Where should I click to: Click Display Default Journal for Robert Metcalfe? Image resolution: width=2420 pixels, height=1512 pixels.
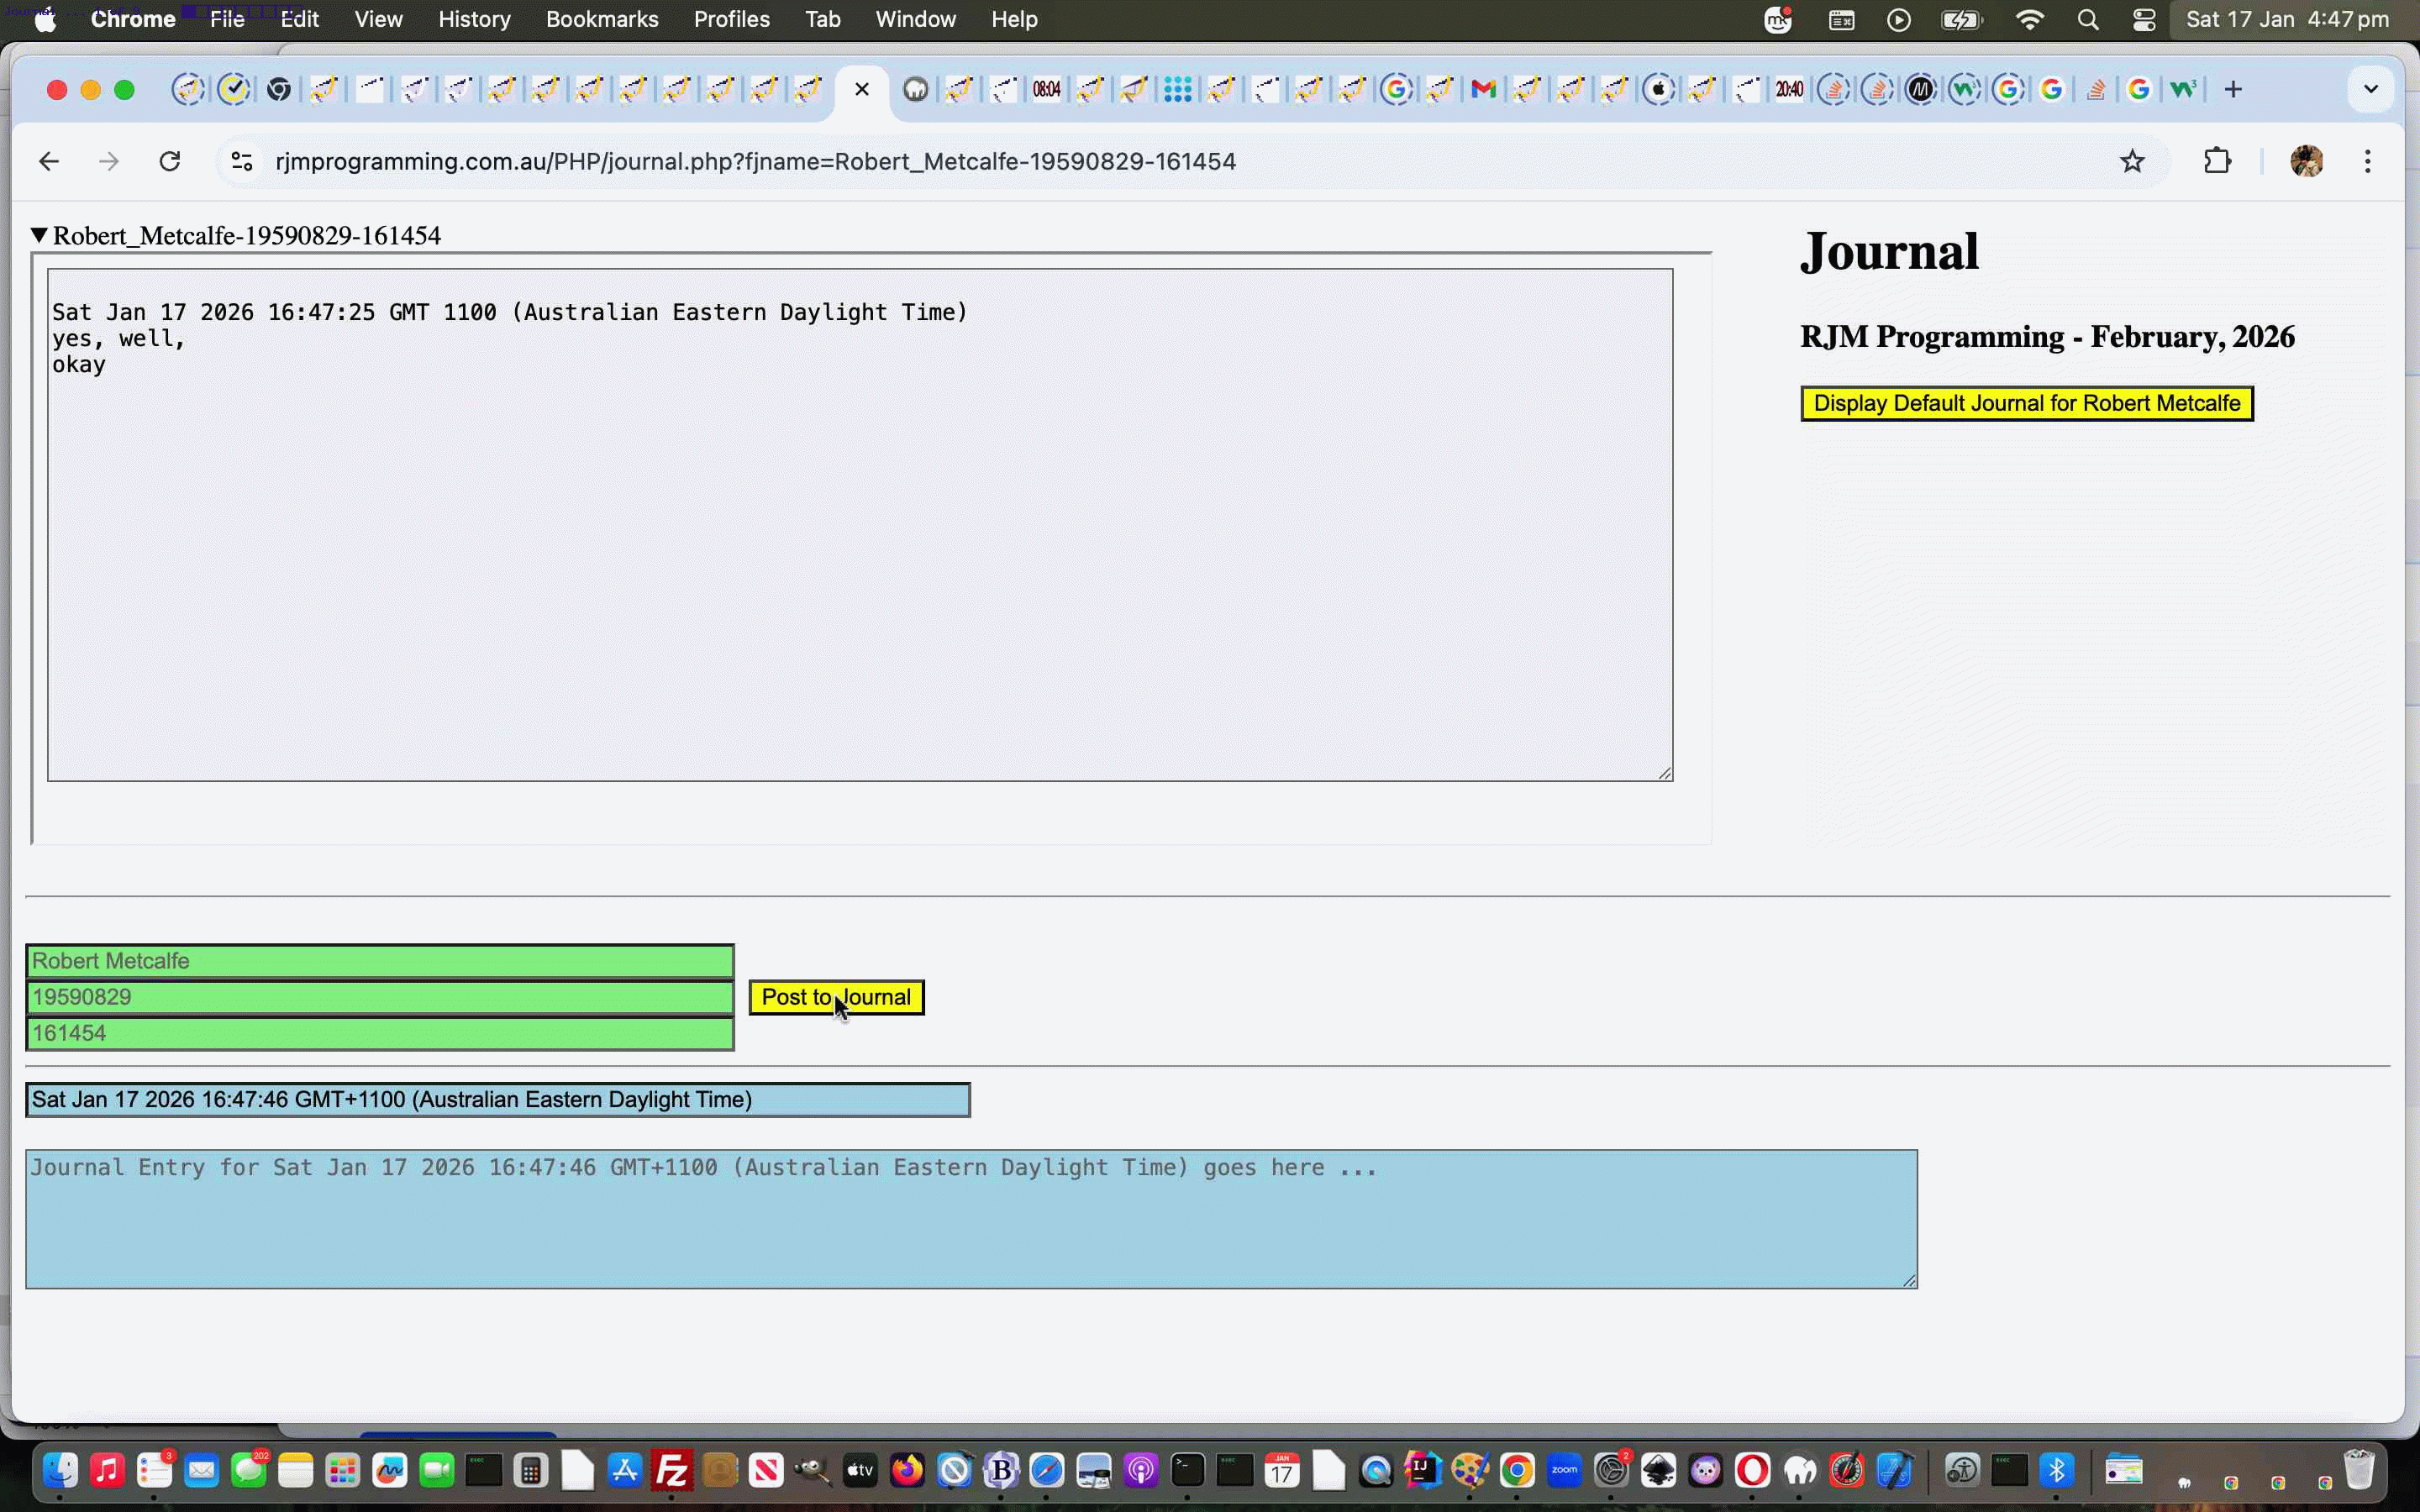tap(2026, 403)
